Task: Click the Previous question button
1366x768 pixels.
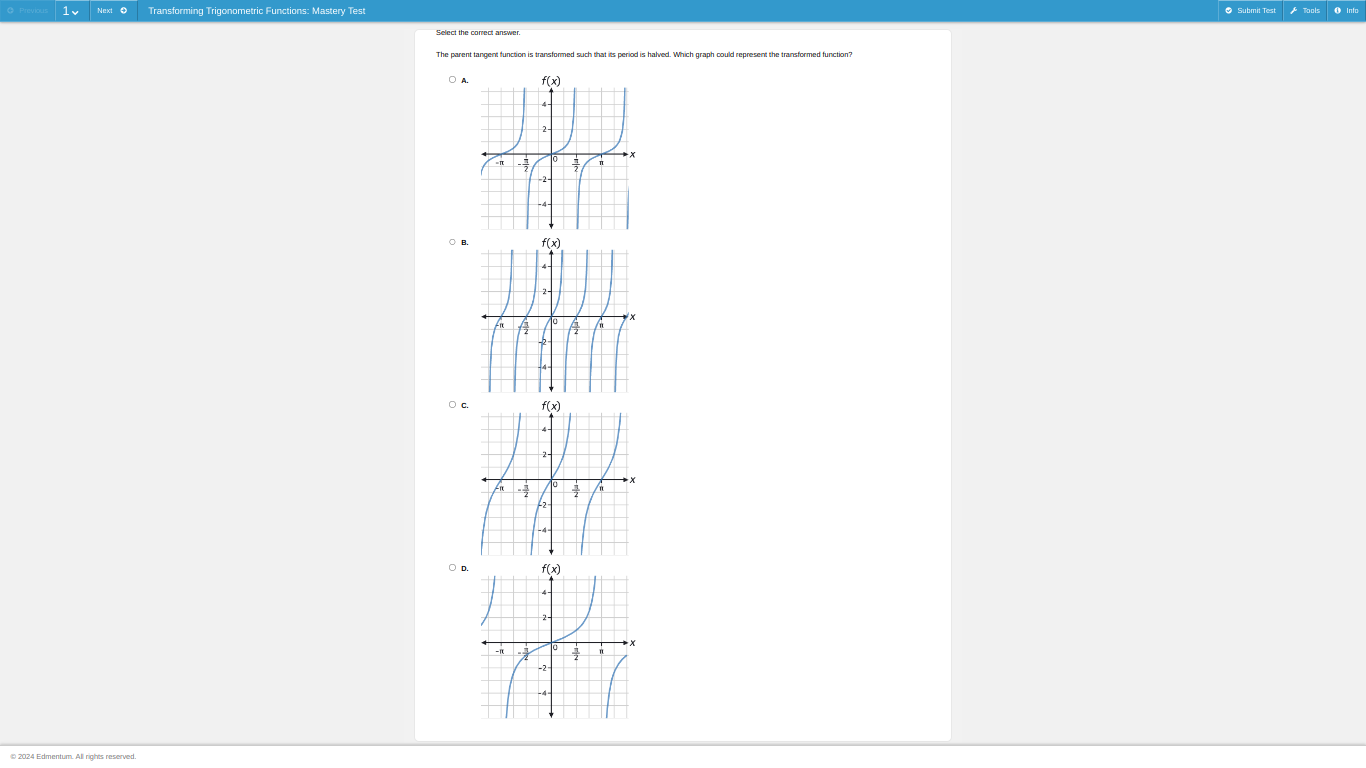Action: (x=27, y=11)
